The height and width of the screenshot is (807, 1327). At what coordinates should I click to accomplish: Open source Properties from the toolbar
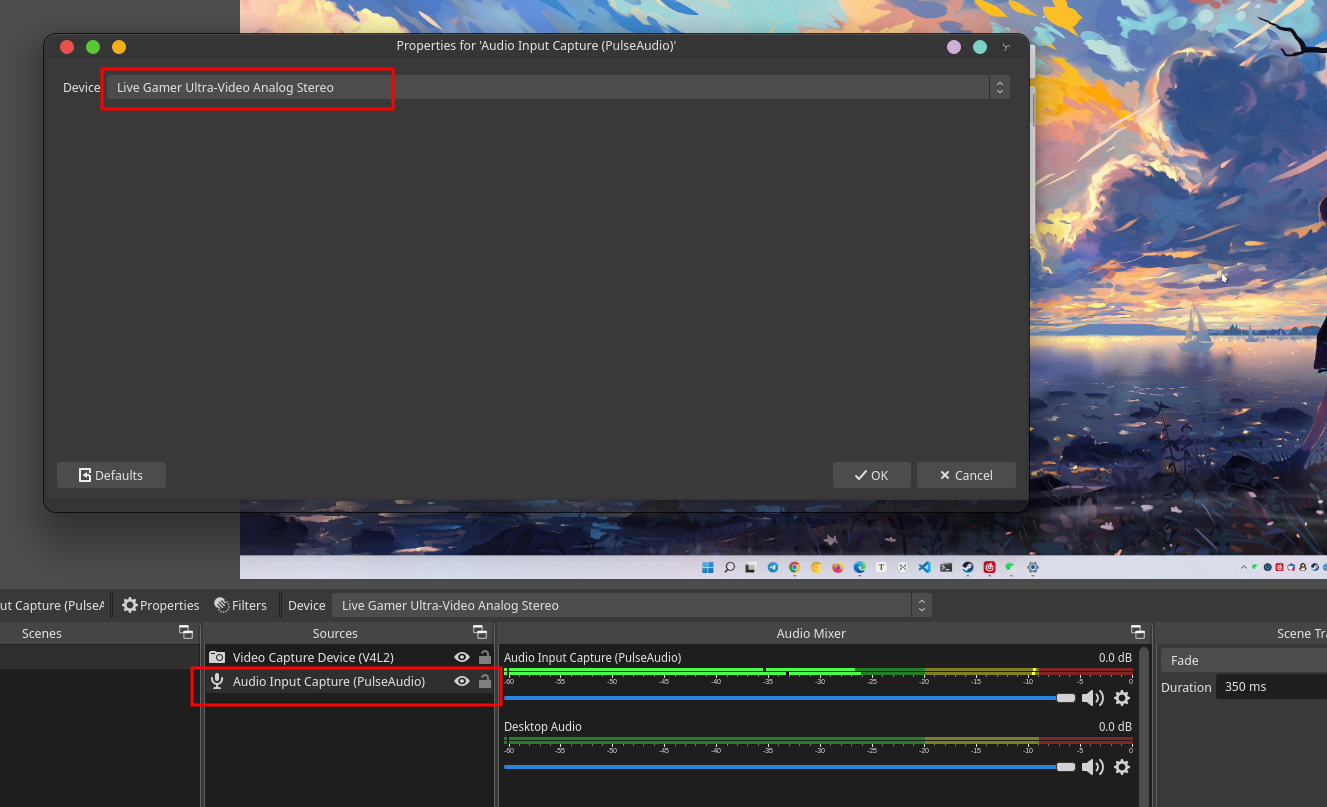[x=160, y=605]
